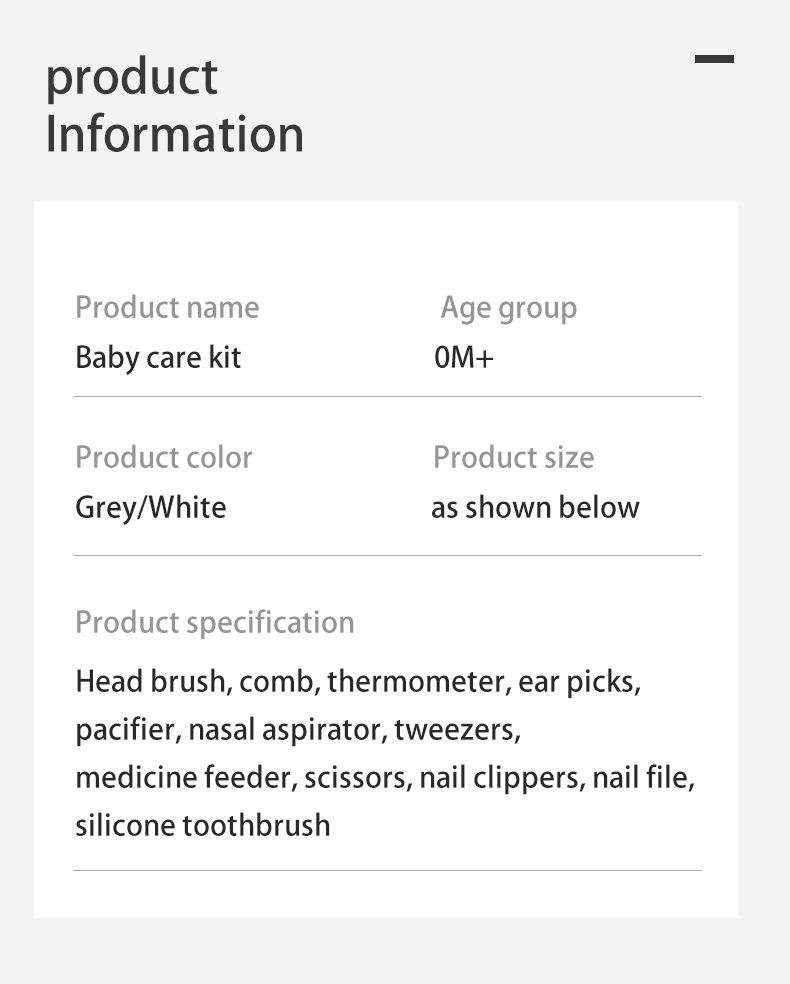The height and width of the screenshot is (984, 790).
Task: Click the words "ear picks" in specification
Action: pos(577,682)
